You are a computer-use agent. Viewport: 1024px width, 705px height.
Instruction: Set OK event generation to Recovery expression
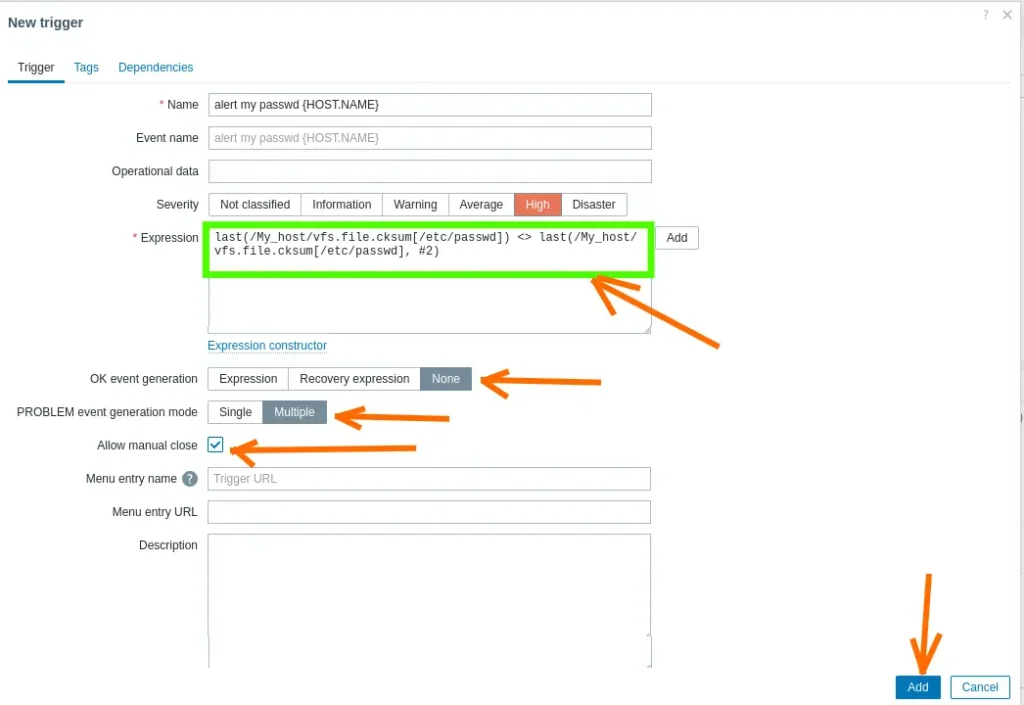354,379
